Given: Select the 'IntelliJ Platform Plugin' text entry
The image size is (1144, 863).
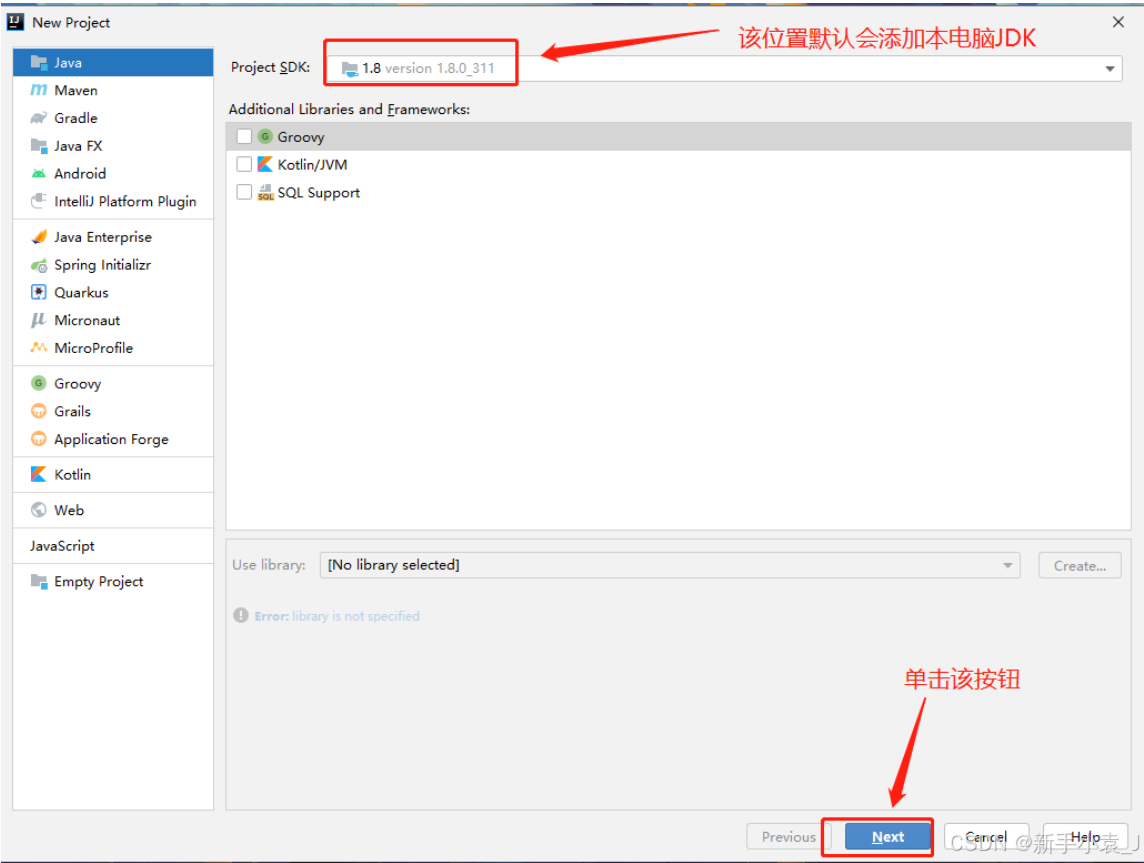Looking at the screenshot, I should [x=125, y=201].
